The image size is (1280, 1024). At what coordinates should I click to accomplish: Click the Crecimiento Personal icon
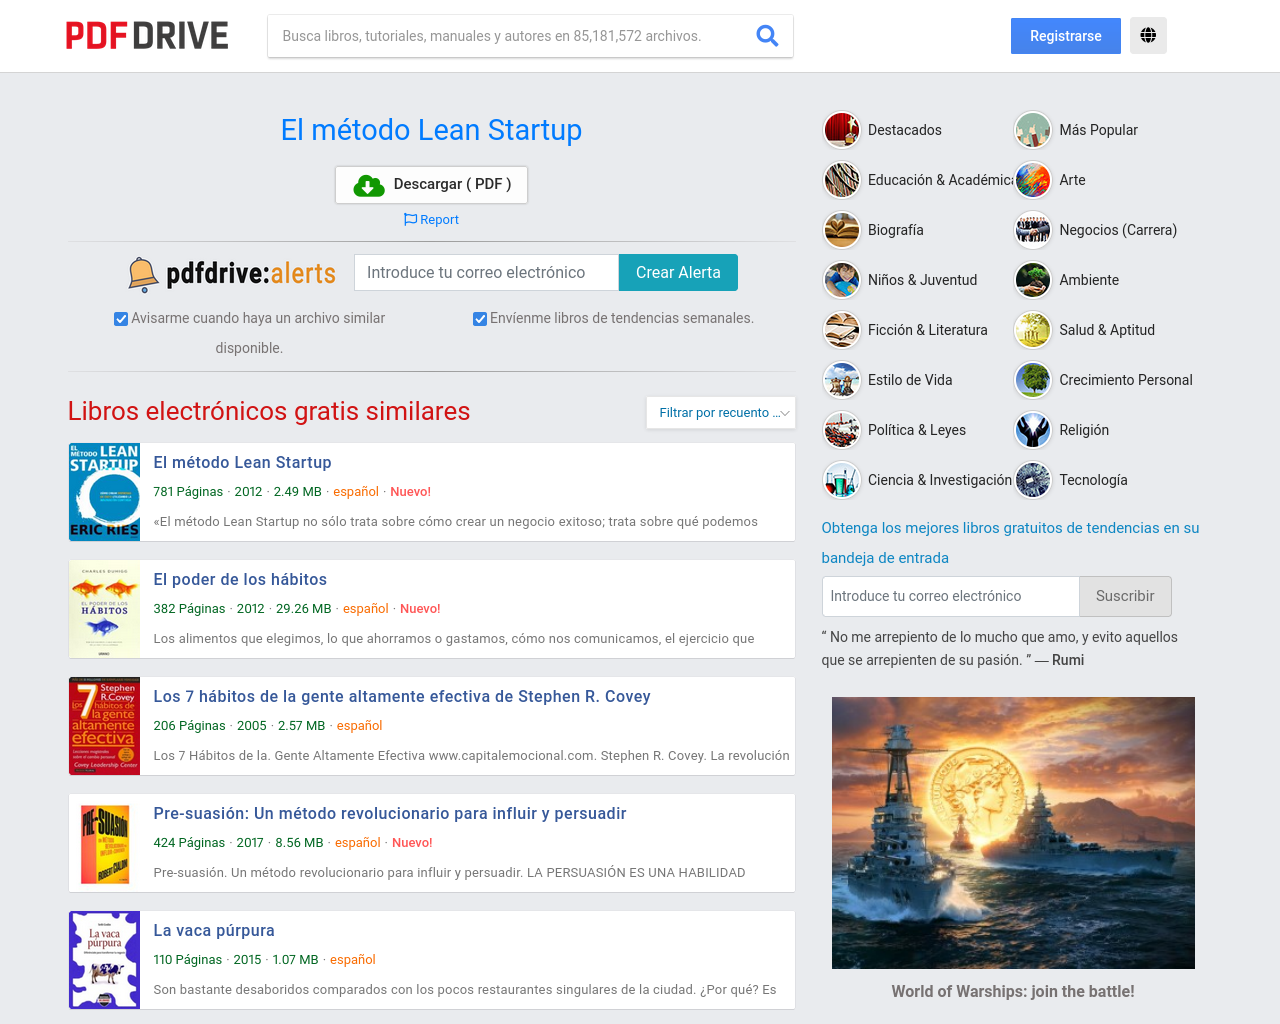click(x=1033, y=380)
